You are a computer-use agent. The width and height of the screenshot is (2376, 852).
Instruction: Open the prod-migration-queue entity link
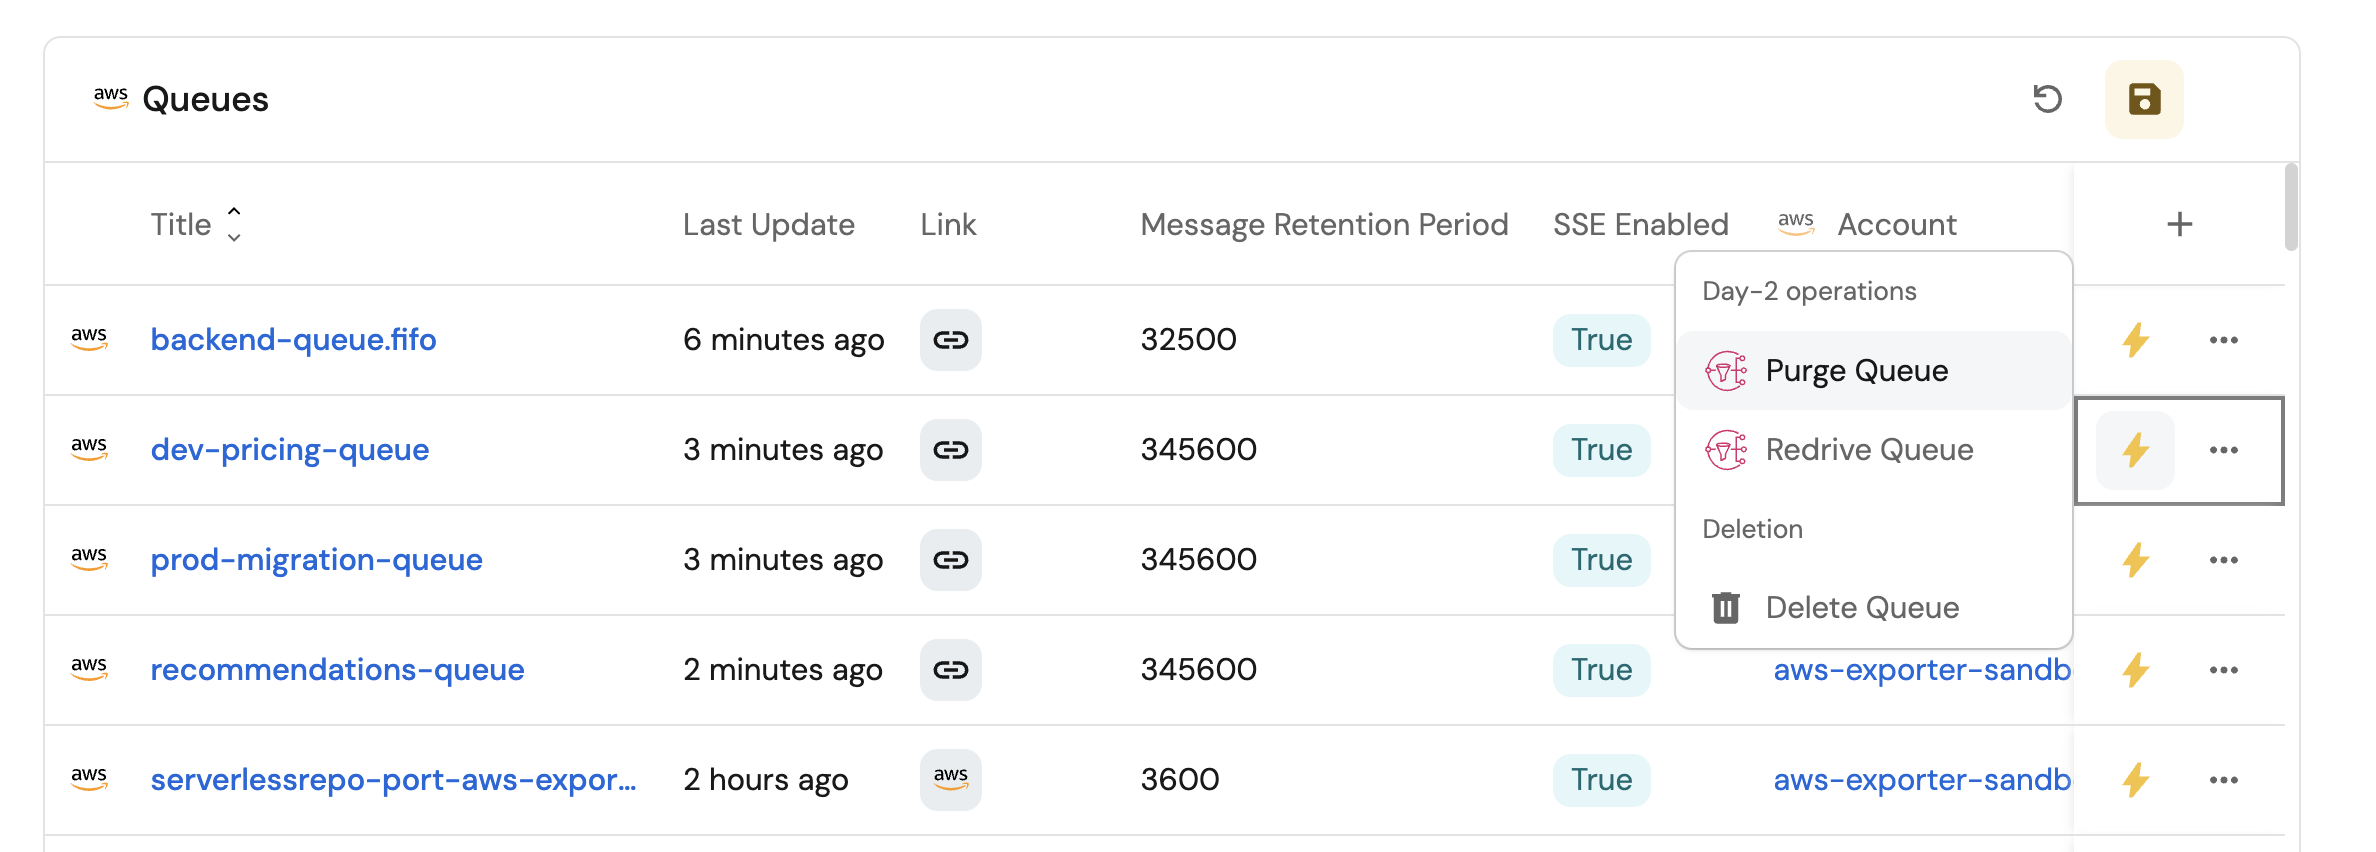pos(316,560)
